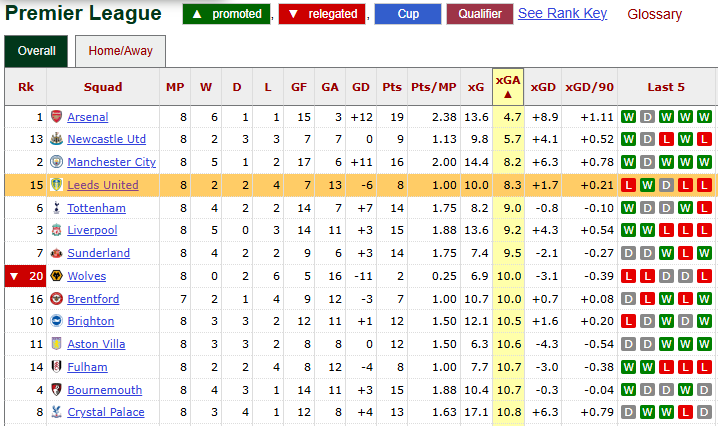Viewport: 718px width, 426px height.
Task: Click the green promoted legend badge
Action: (226, 14)
